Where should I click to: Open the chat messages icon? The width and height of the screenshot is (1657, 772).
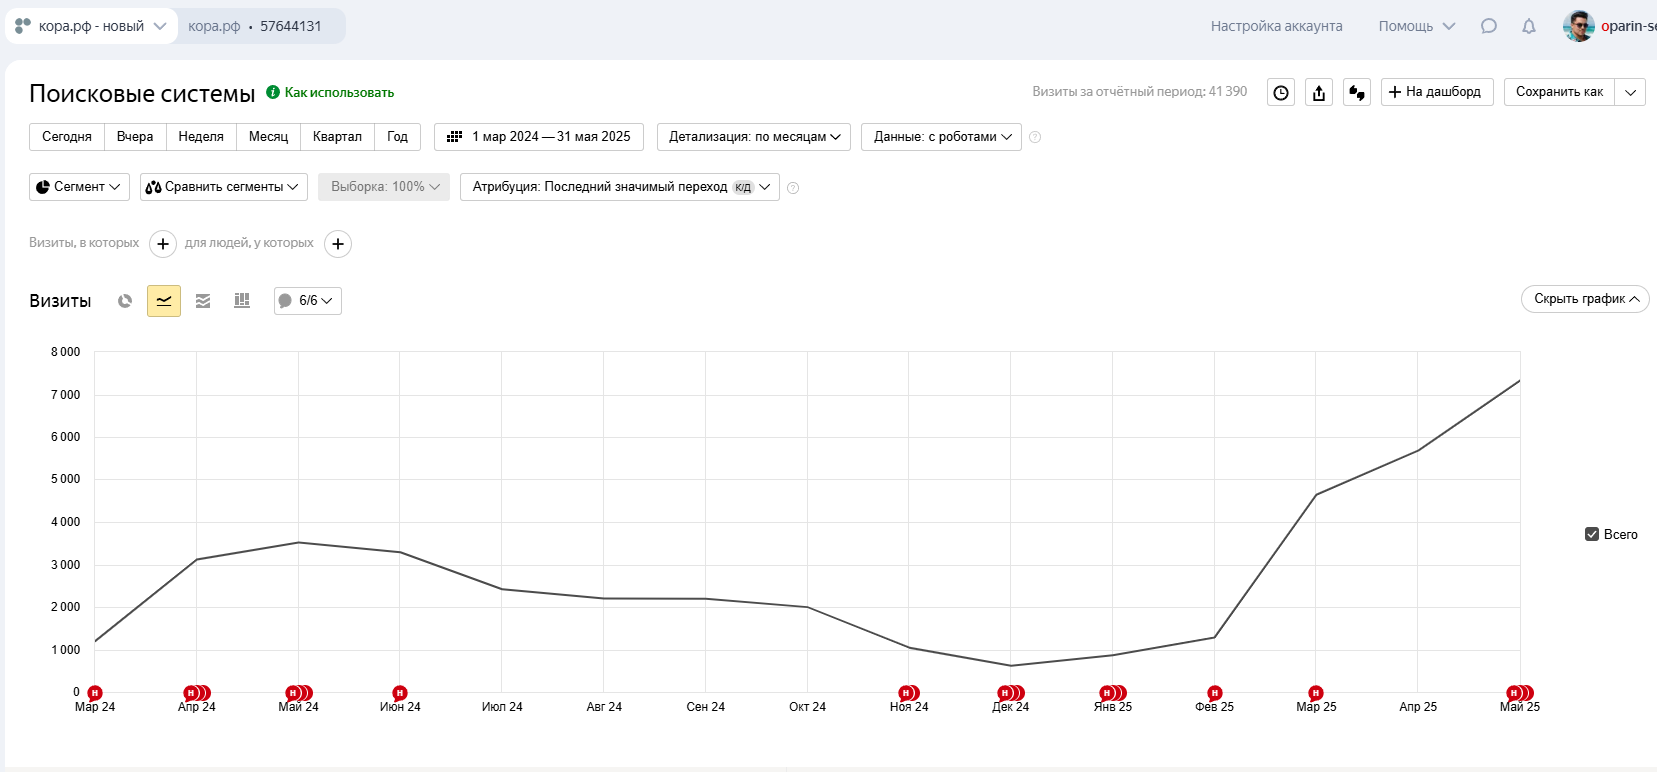click(1489, 26)
